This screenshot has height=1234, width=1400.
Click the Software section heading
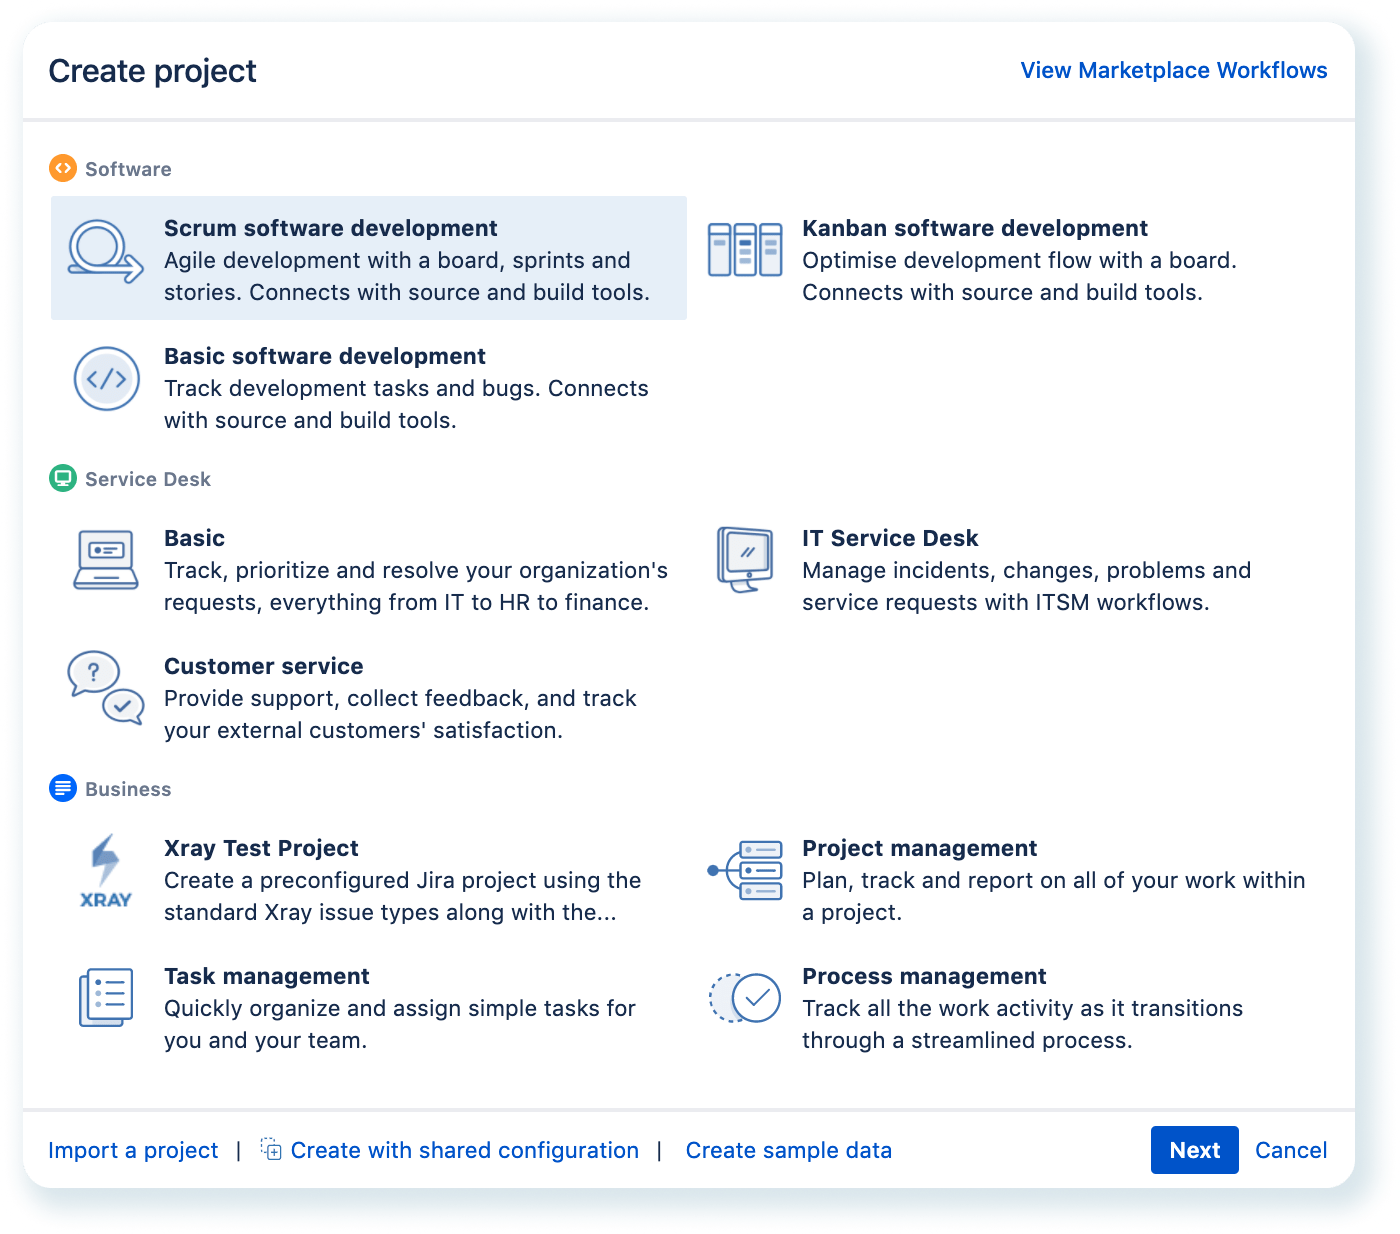(x=128, y=169)
